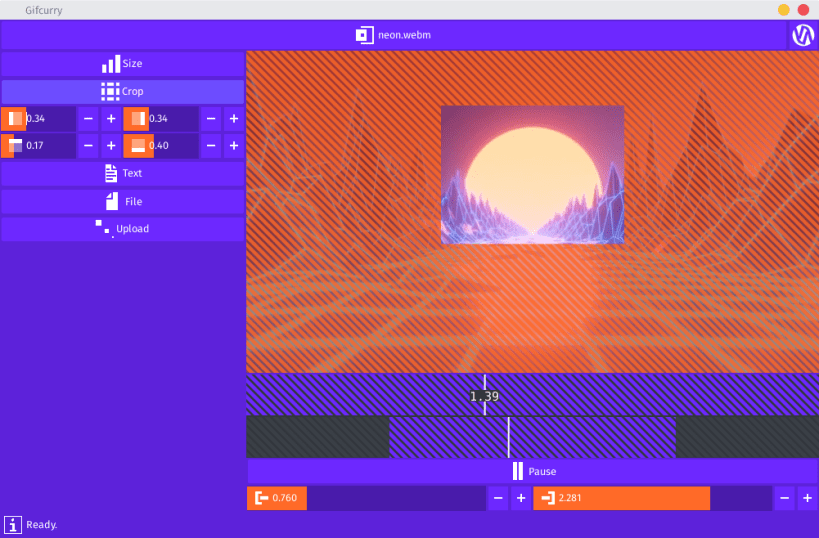The height and width of the screenshot is (538, 819).
Task: Click the end time bracket icon
Action: pyautogui.click(x=548, y=498)
